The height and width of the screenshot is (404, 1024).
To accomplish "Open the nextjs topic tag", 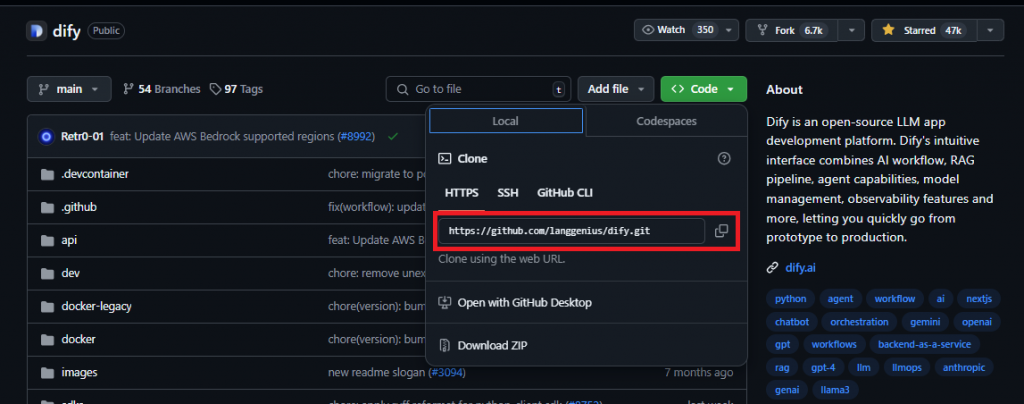I will point(979,299).
